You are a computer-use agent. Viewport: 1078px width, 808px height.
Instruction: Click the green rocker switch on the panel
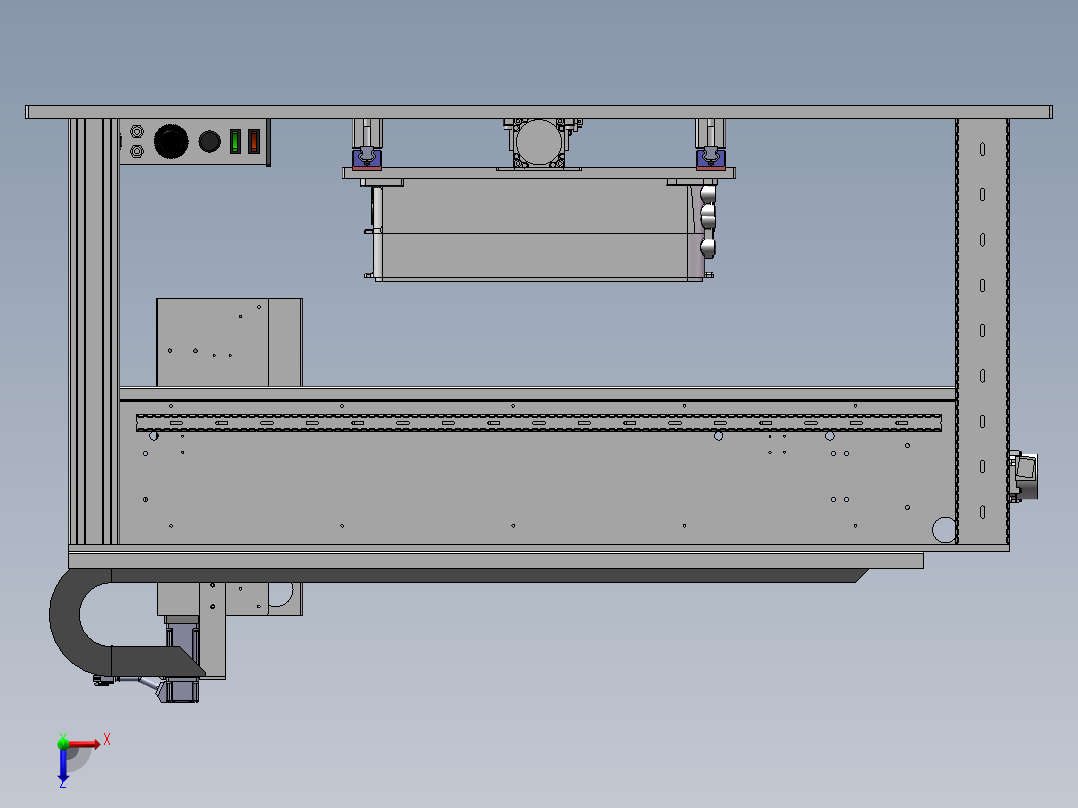click(x=235, y=141)
